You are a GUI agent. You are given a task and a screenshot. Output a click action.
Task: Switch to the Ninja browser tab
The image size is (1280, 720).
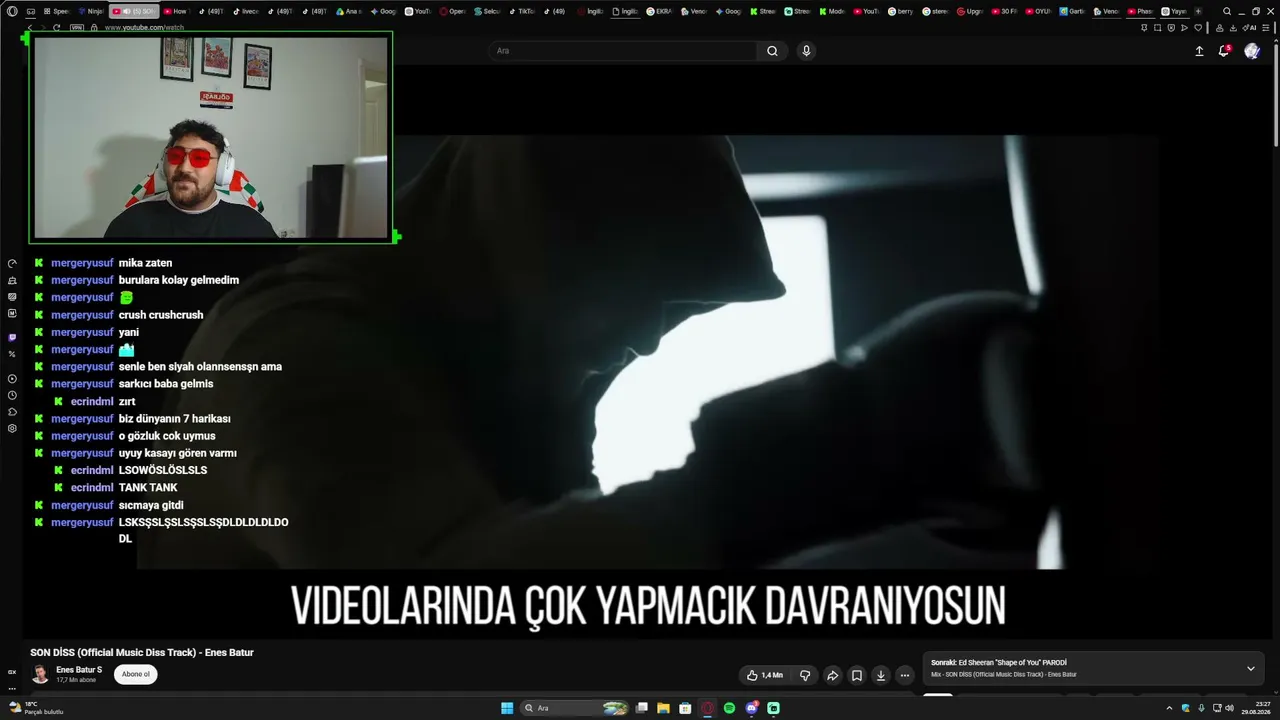coord(91,11)
